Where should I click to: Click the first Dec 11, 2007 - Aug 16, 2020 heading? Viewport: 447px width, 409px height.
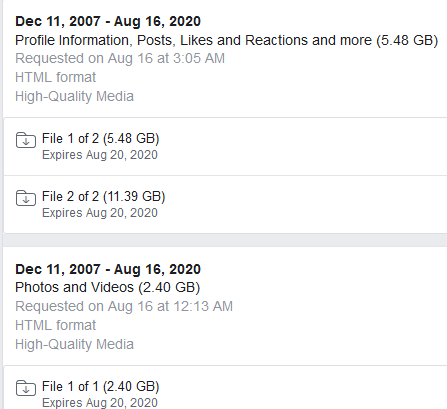pos(108,21)
